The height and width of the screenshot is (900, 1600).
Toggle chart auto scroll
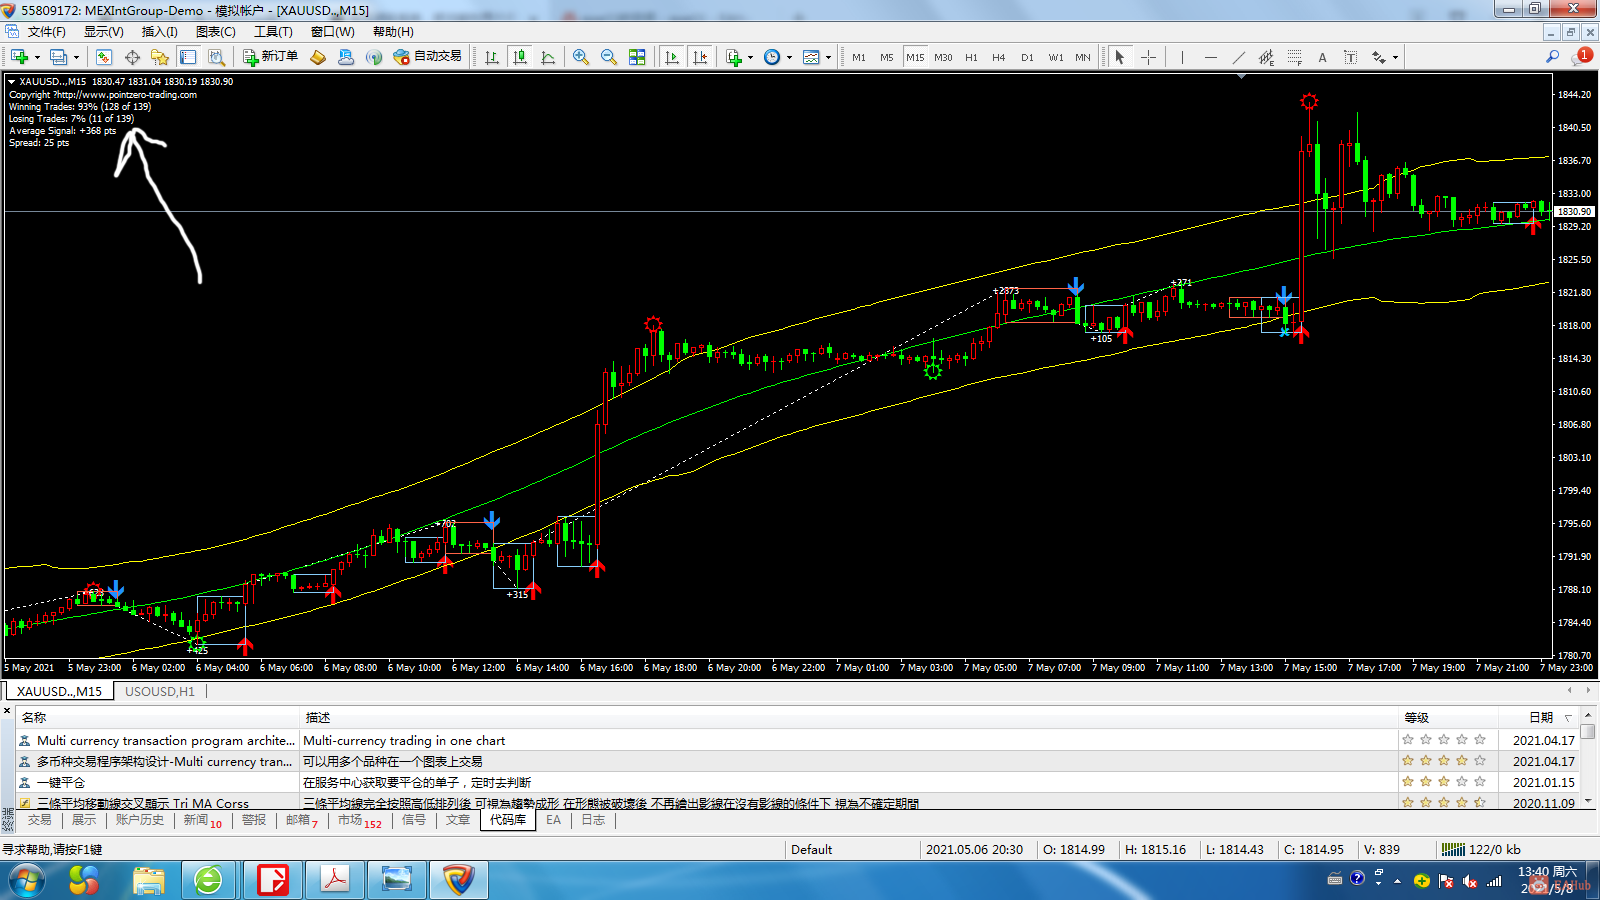[x=672, y=57]
